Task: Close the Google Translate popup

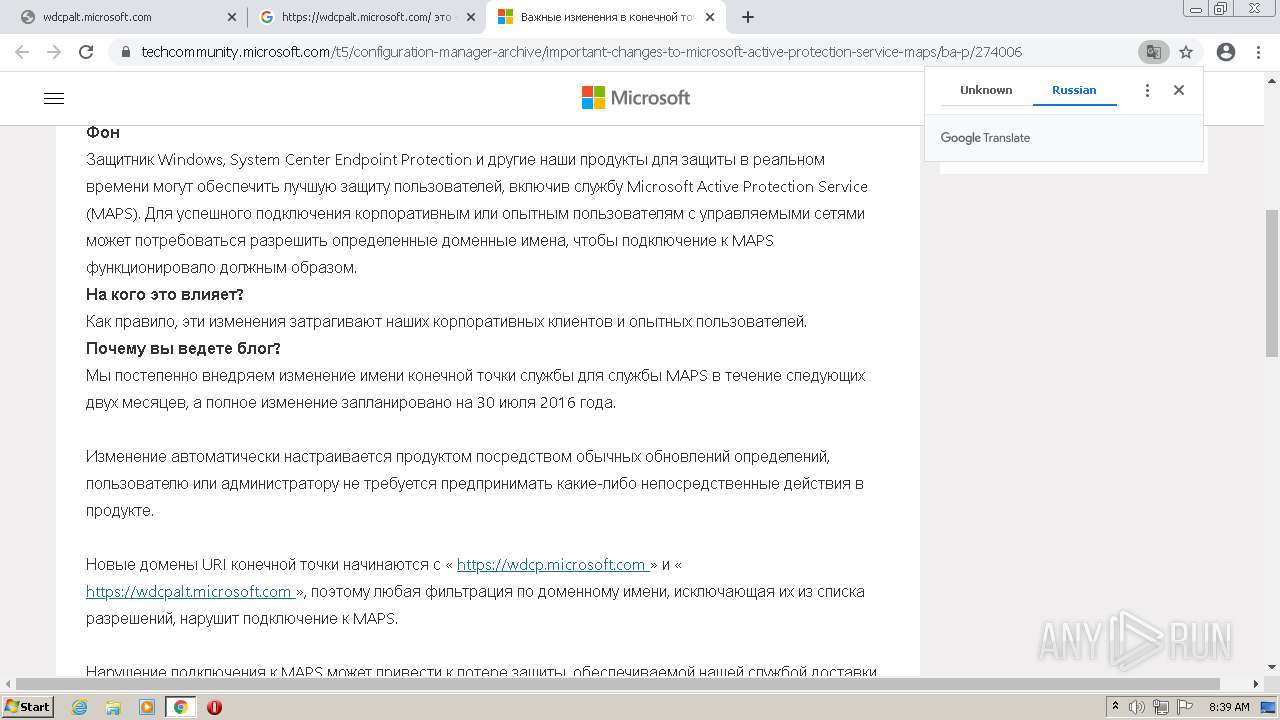Action: [1179, 90]
